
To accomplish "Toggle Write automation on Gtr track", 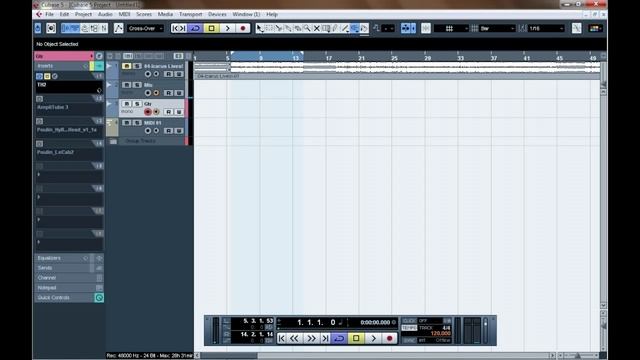I will coord(178,112).
